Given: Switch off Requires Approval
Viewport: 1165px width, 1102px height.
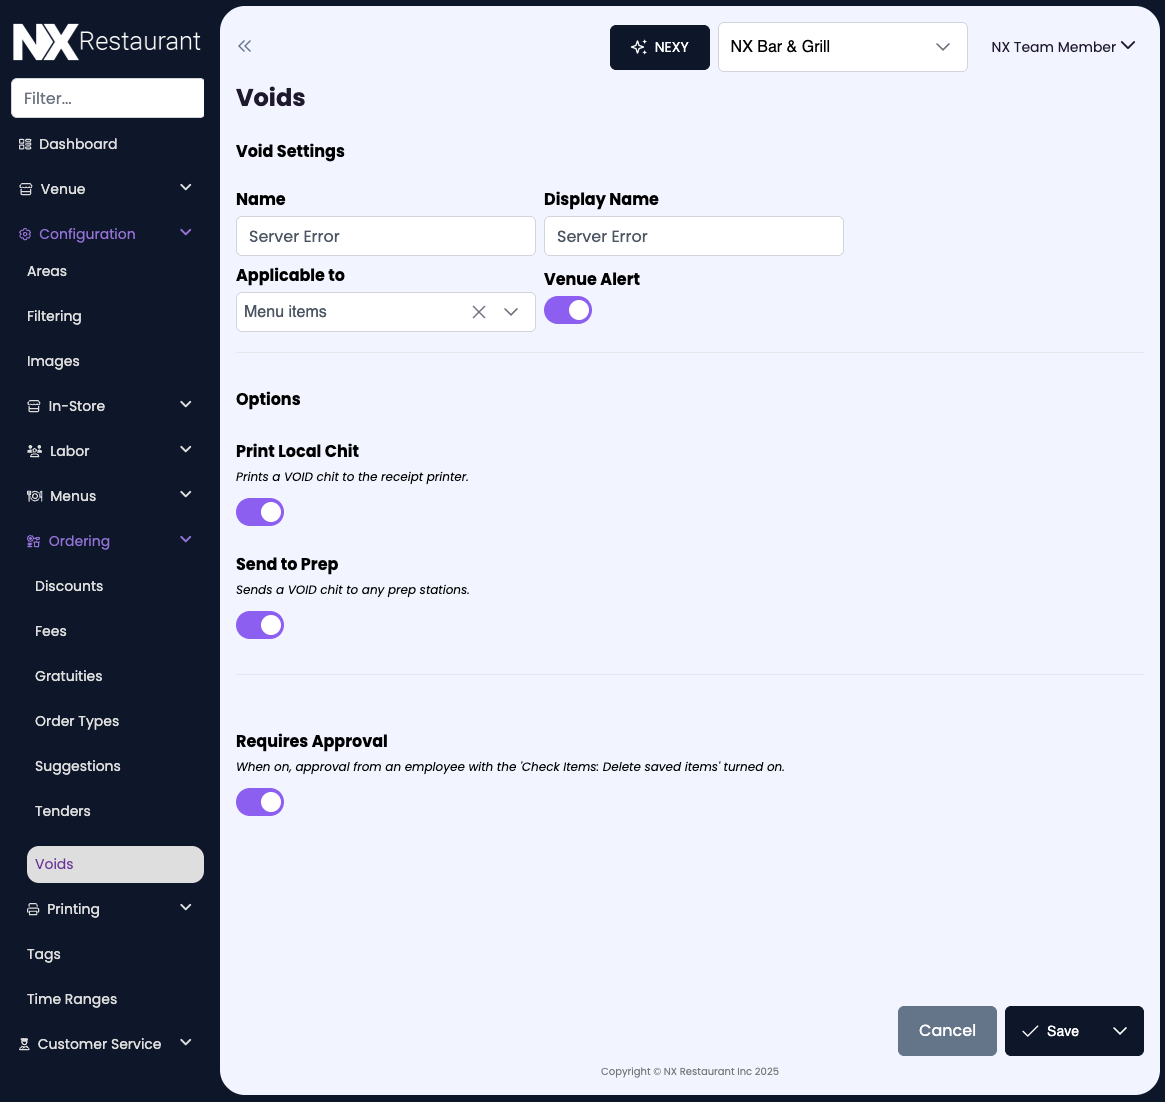Looking at the screenshot, I should tap(260, 802).
